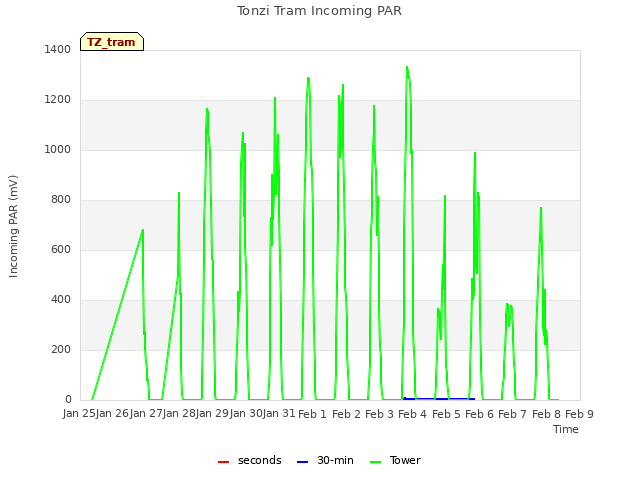Click the blue 30-min legend marker
Viewport: 640px width, 480px height.
click(302, 462)
